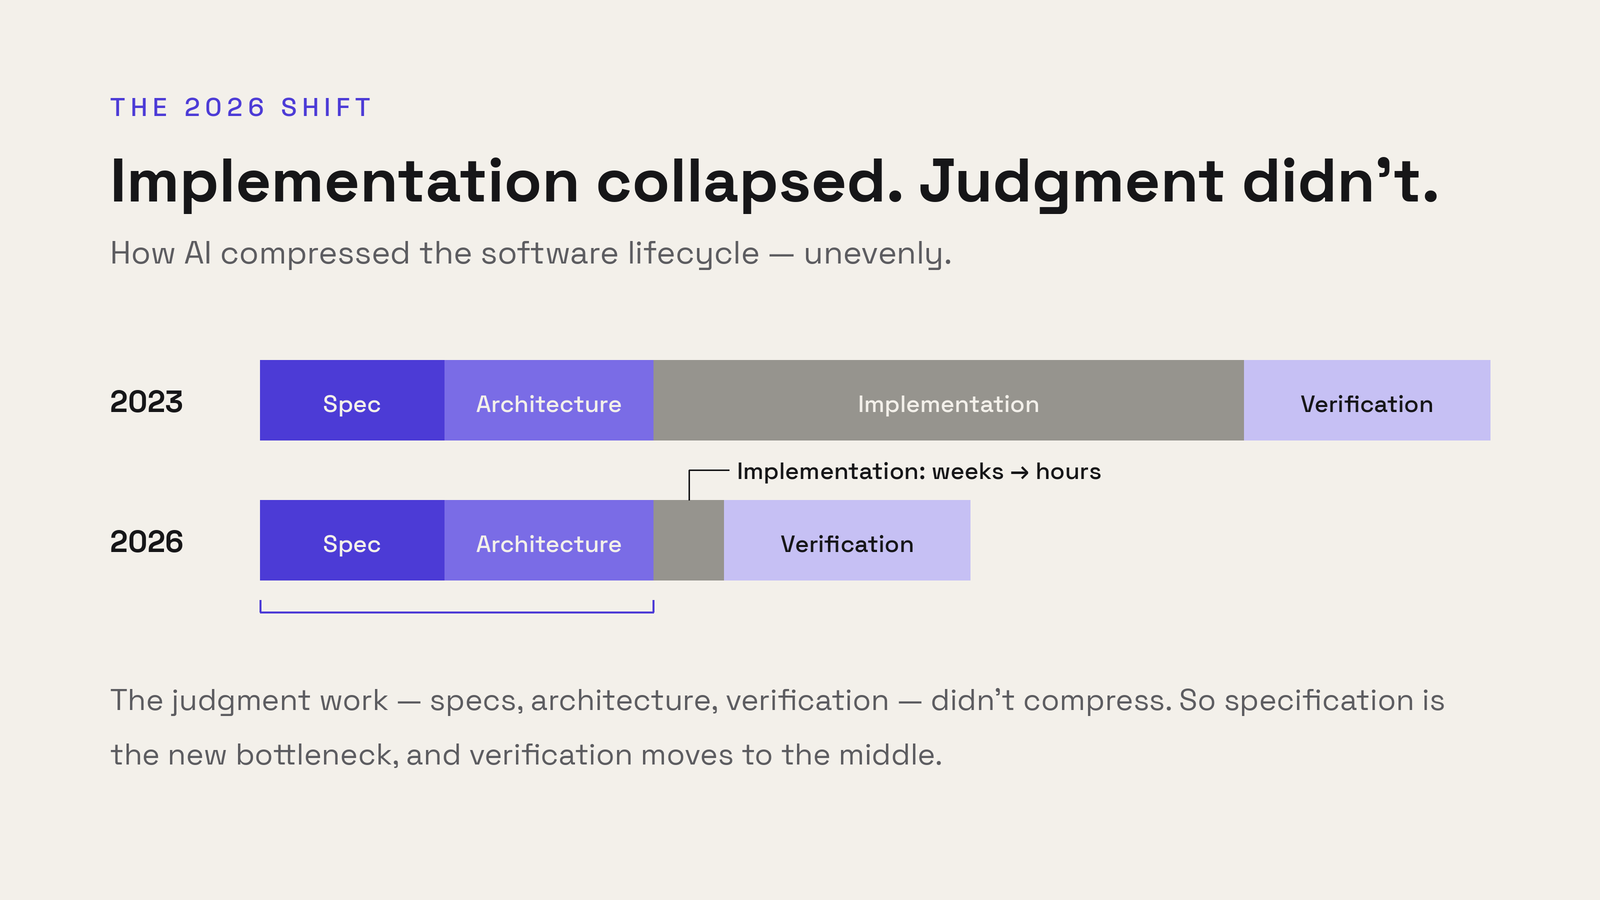
Task: Select the 2026 Verification segment
Action: [847, 540]
